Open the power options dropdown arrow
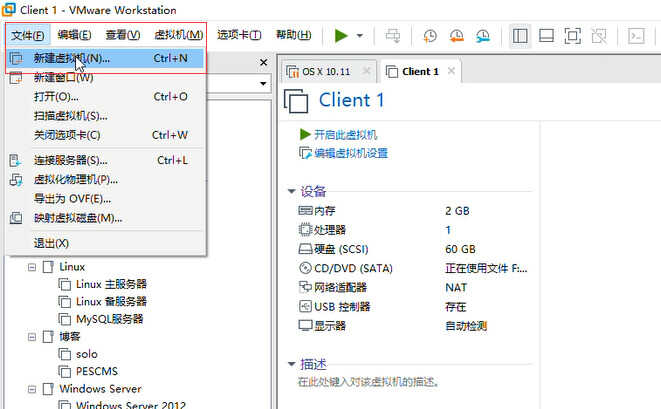 coord(360,36)
